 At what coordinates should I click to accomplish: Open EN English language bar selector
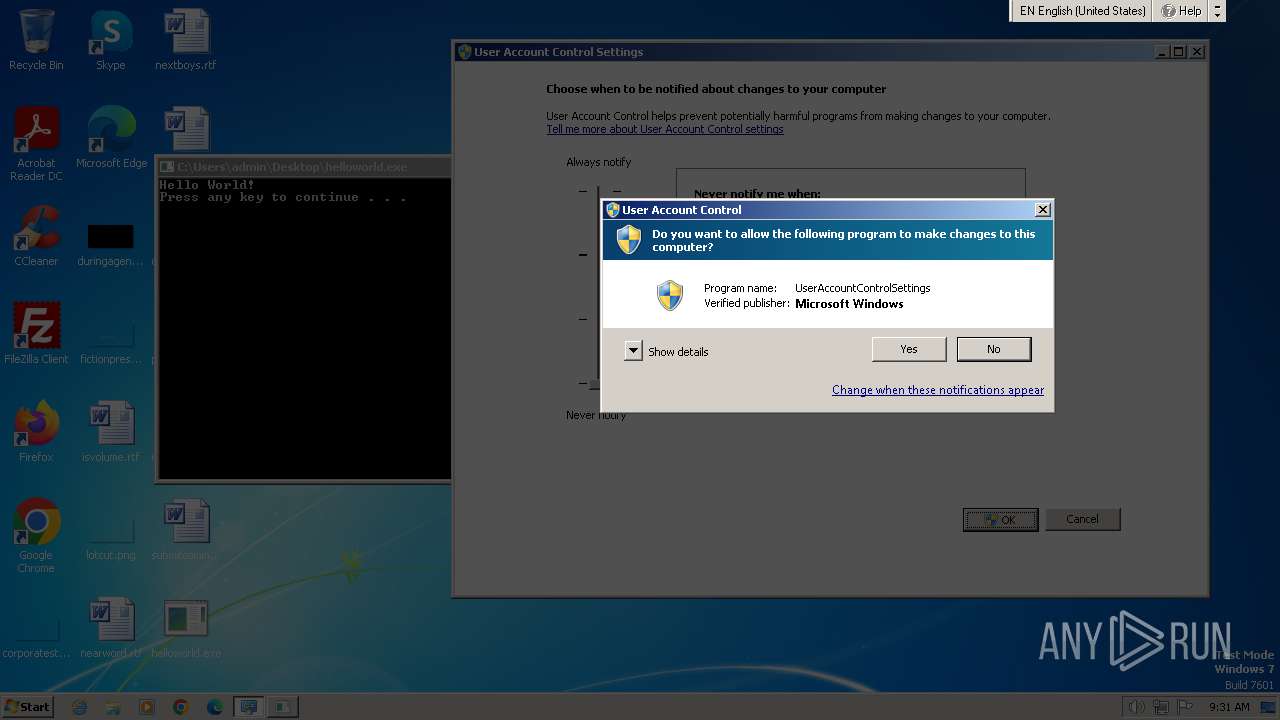[1083, 11]
